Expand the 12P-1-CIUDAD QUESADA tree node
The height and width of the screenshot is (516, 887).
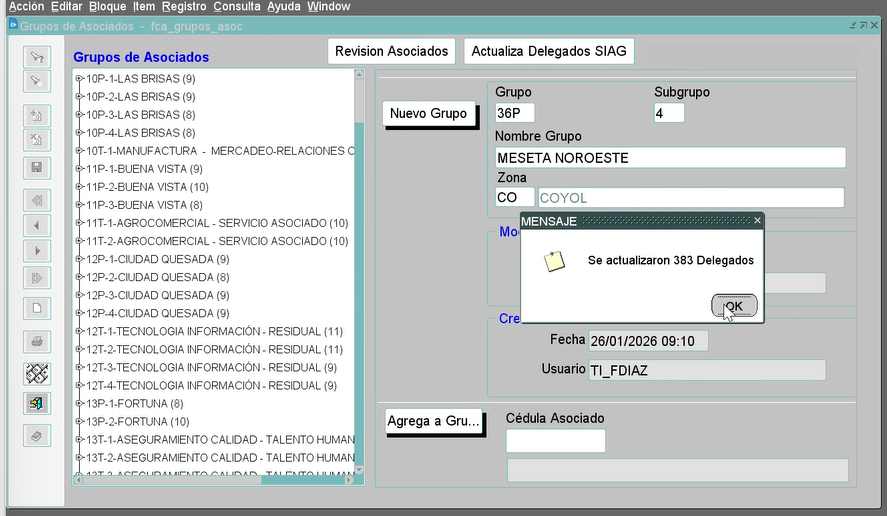[80, 259]
